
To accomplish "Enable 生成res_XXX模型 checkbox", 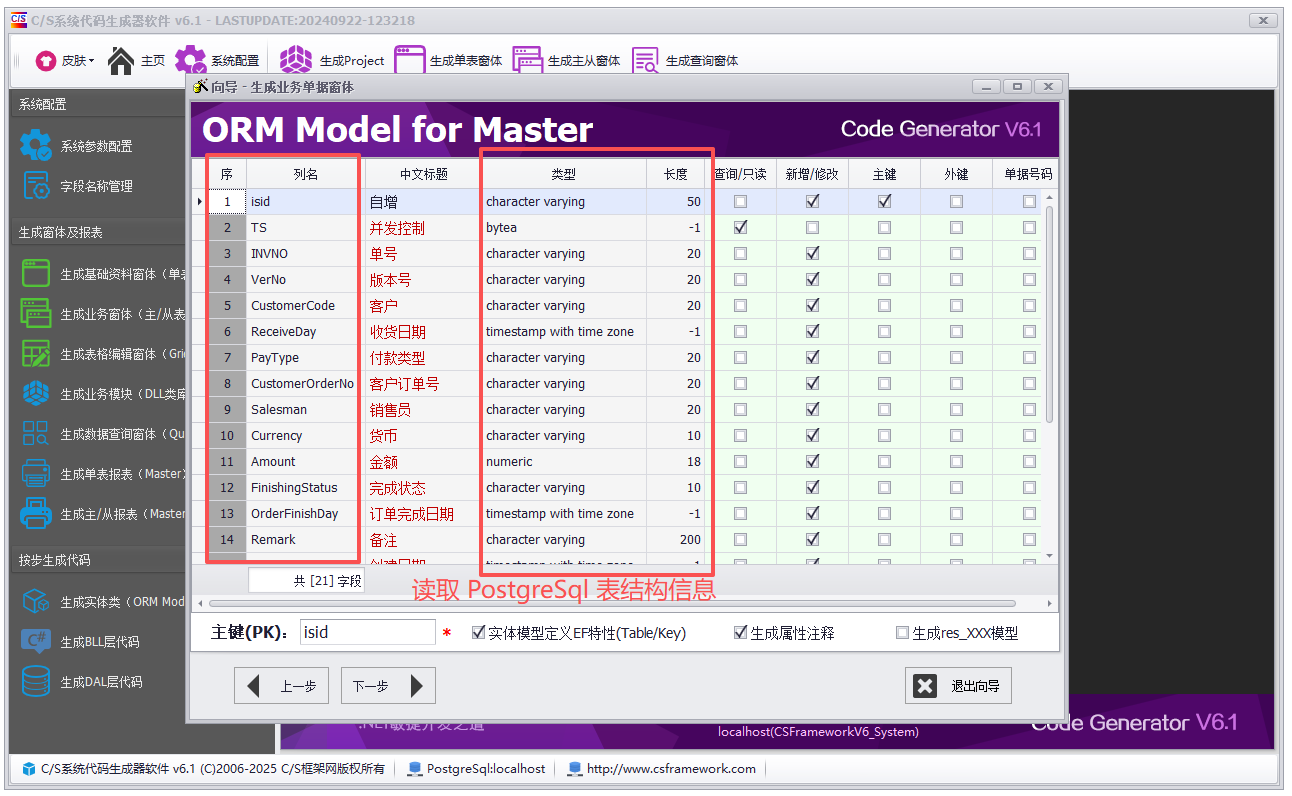I will 903,631.
